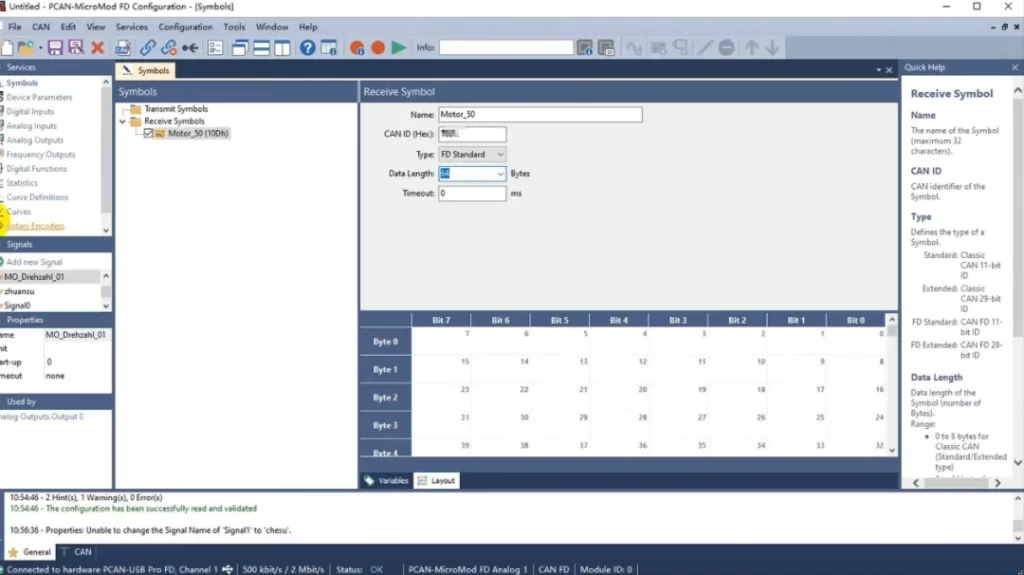Select the zhuansu signal in the list
1024x575 pixels.
click(20, 291)
